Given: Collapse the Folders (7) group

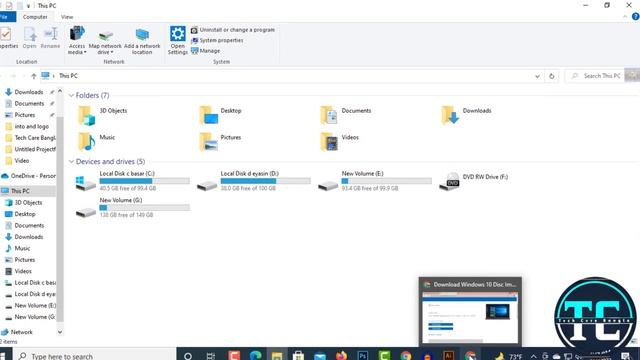Looking at the screenshot, I should [71, 95].
